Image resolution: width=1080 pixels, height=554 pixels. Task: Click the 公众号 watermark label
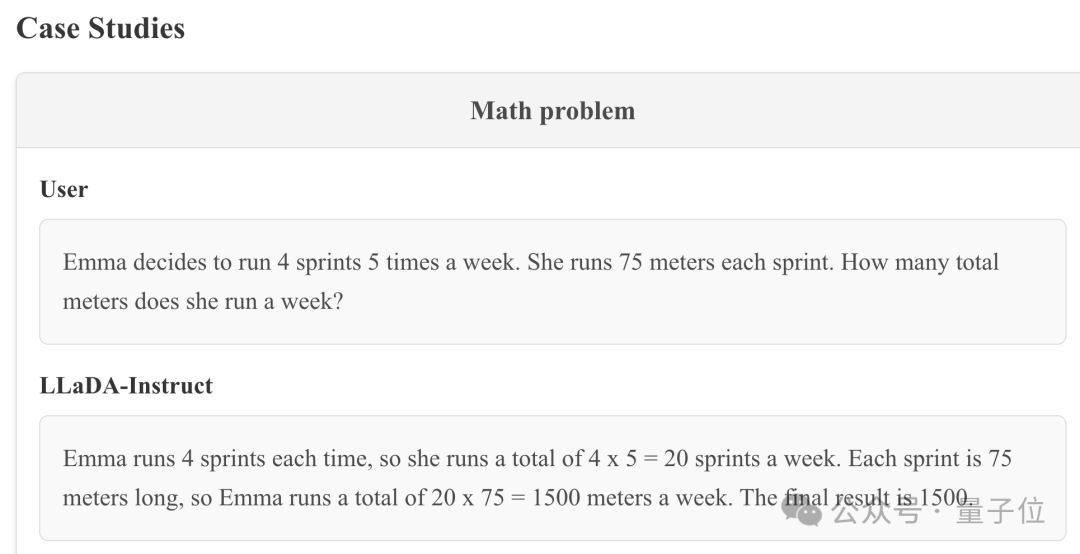click(x=876, y=512)
